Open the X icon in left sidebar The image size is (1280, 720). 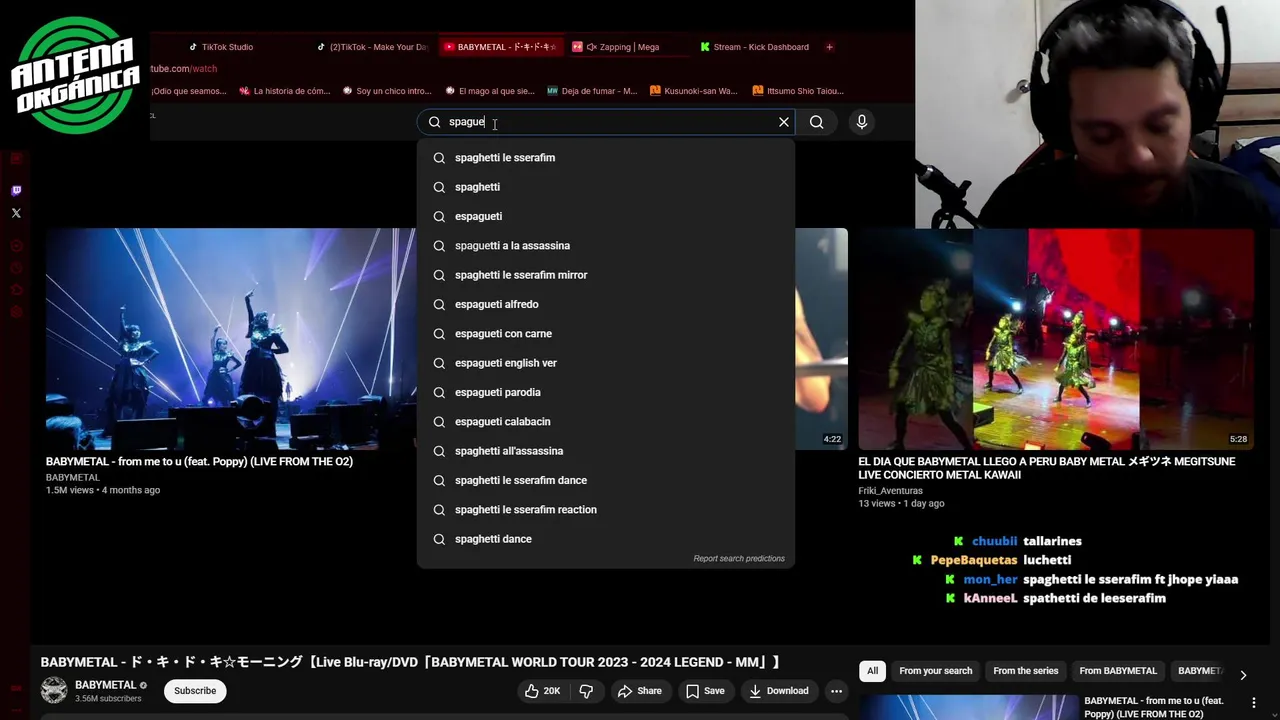pos(16,213)
